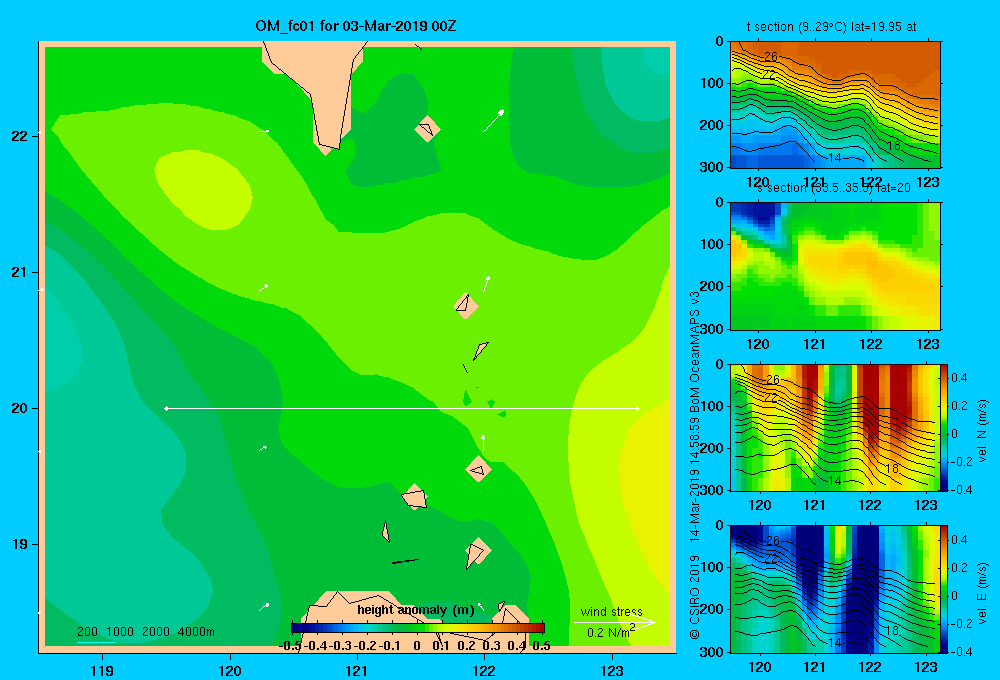This screenshot has height=680, width=1000.
Task: Click depth label 300 on s section axis
Action: [x=712, y=329]
